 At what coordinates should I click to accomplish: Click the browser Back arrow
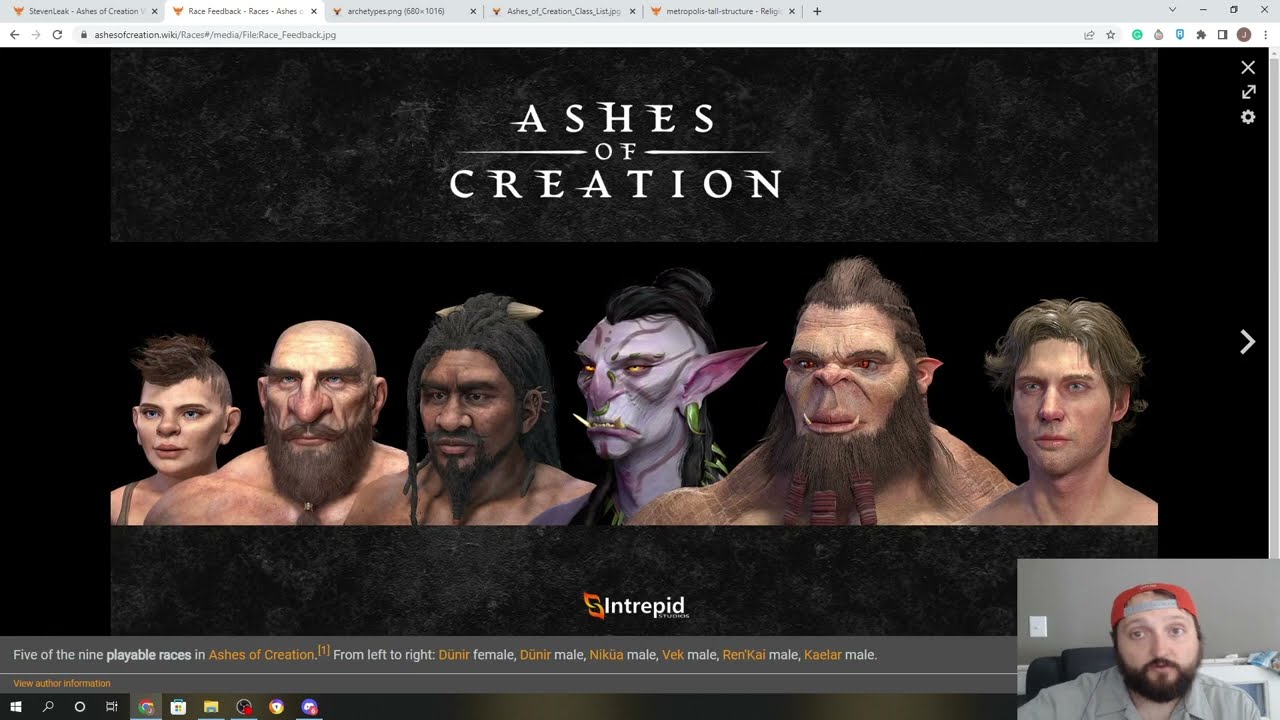[x=14, y=34]
